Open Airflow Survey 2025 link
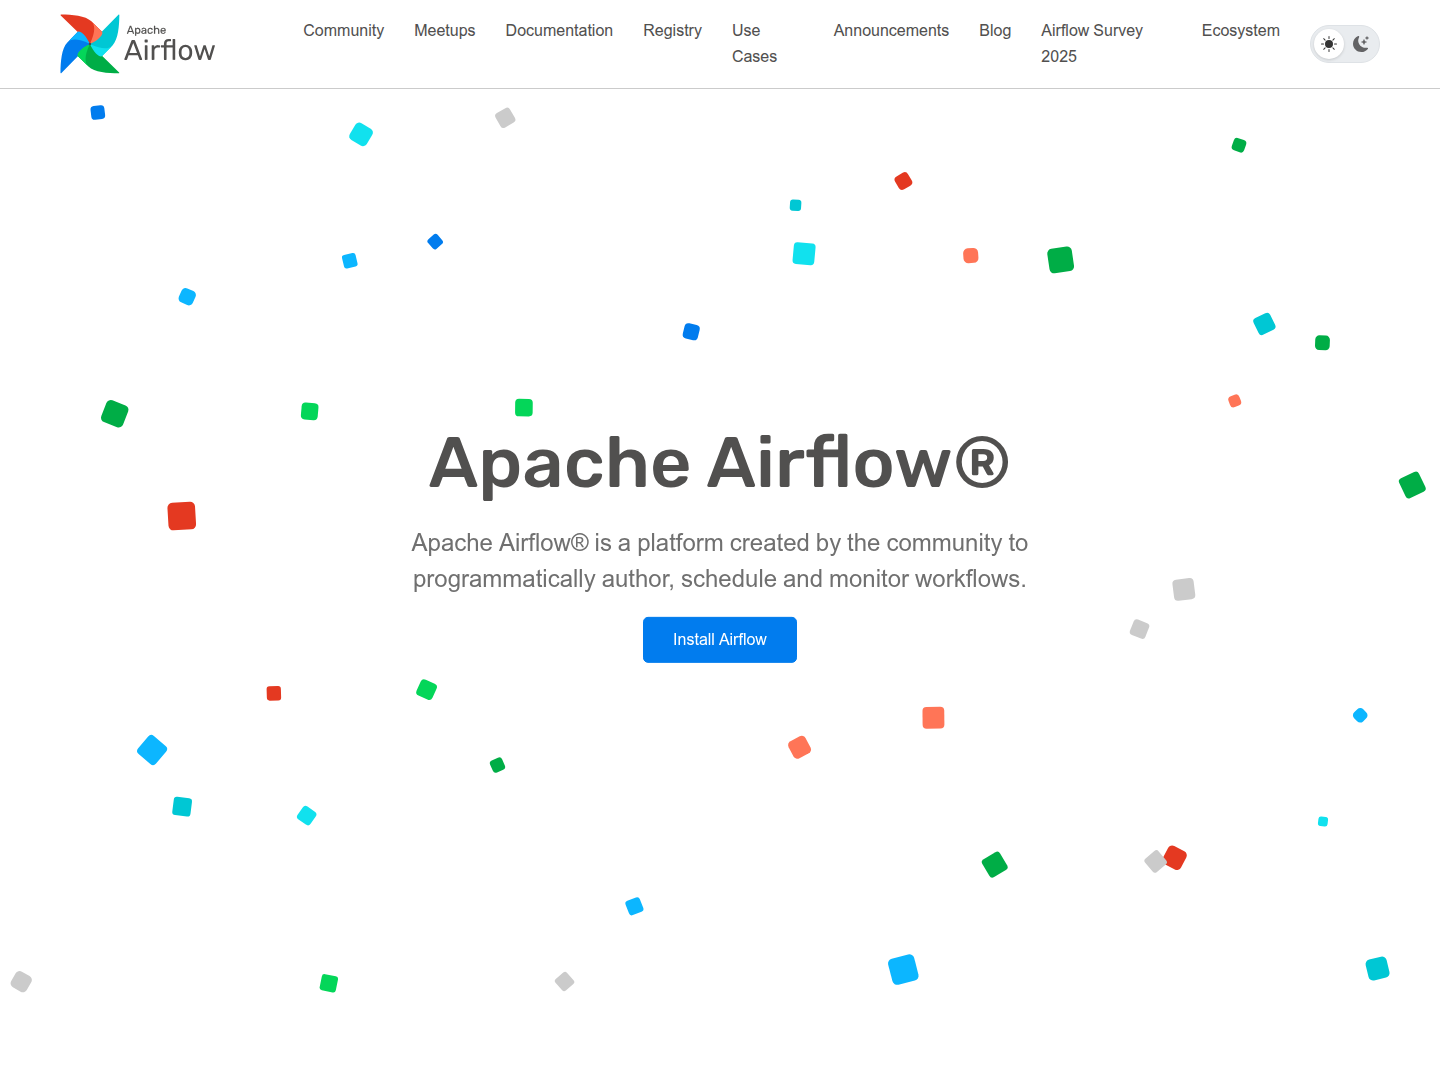 tap(1092, 44)
